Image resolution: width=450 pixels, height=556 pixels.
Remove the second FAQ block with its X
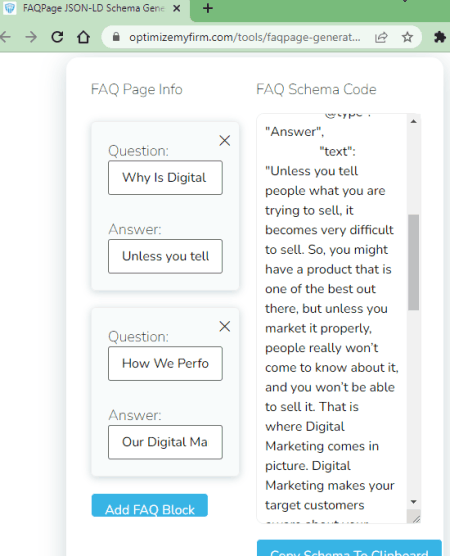pos(224,326)
